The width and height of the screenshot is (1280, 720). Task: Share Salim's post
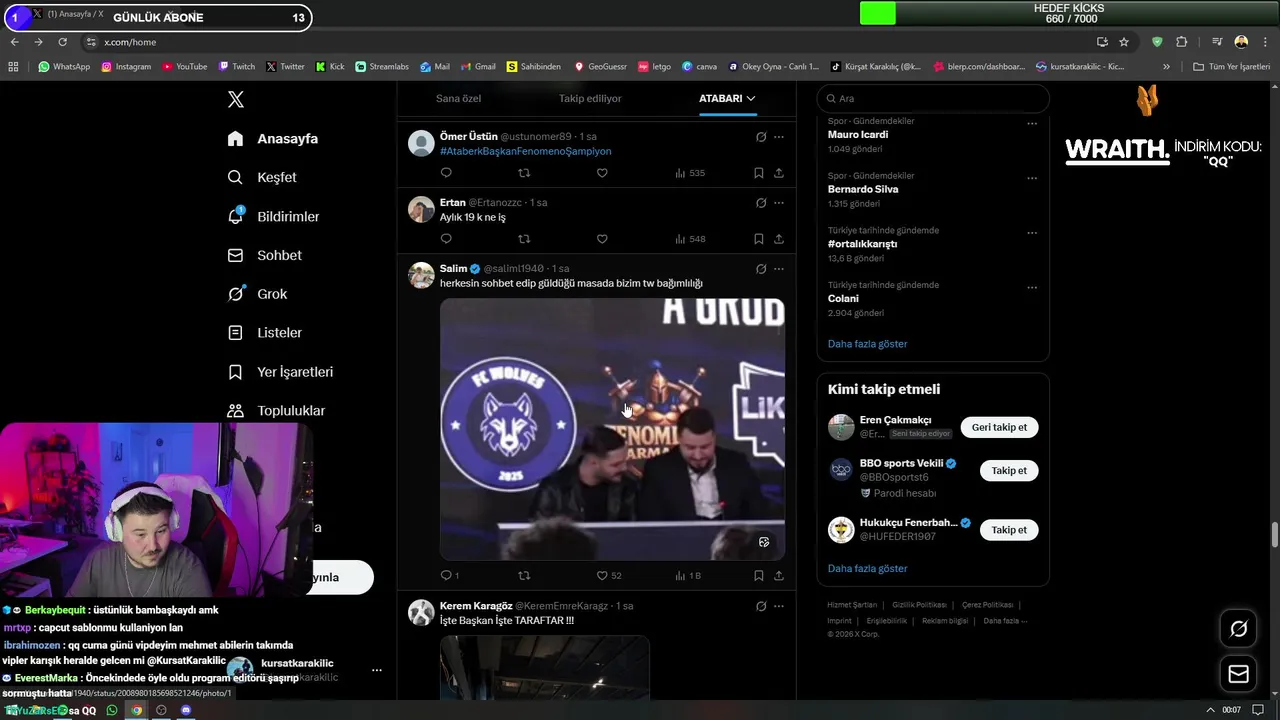click(779, 575)
